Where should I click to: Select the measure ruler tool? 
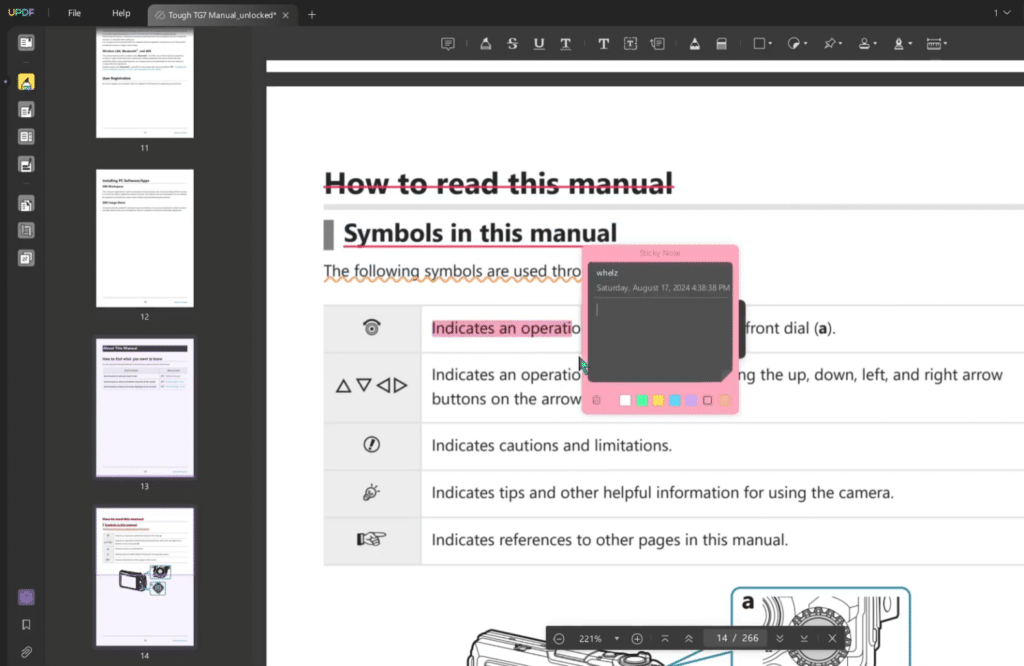coord(934,44)
